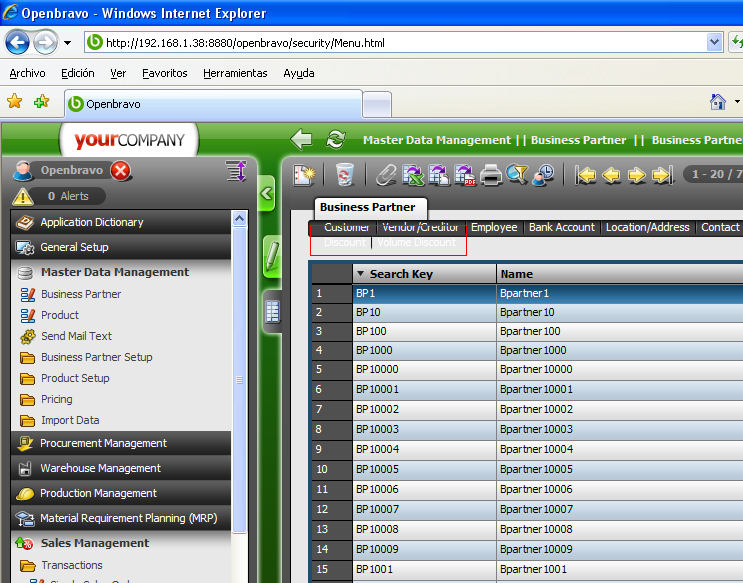Viewport: 743px width, 583px height.
Task: Open the Audit Trail clock icon
Action: pos(543,175)
